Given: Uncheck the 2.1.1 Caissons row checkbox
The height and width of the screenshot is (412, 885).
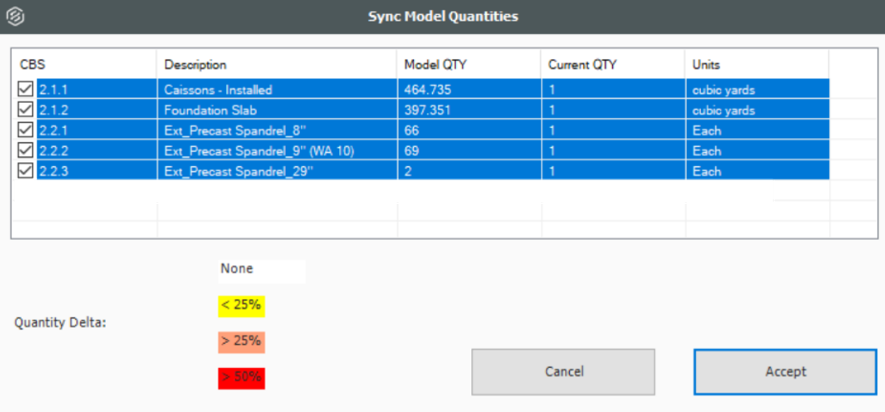Looking at the screenshot, I should (x=26, y=89).
